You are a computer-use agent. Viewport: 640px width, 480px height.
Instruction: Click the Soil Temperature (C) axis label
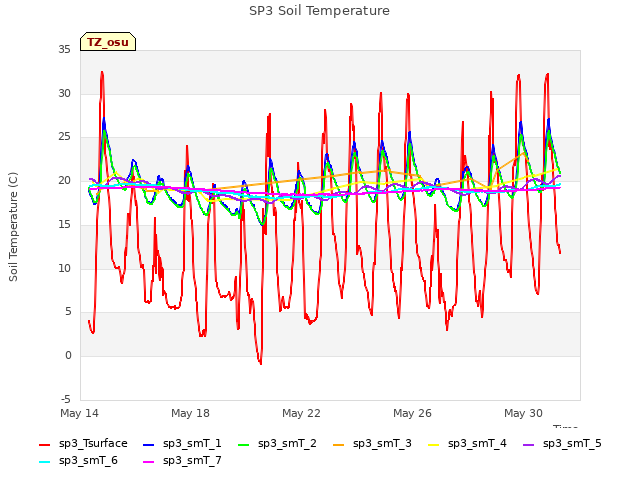click(x=13, y=227)
